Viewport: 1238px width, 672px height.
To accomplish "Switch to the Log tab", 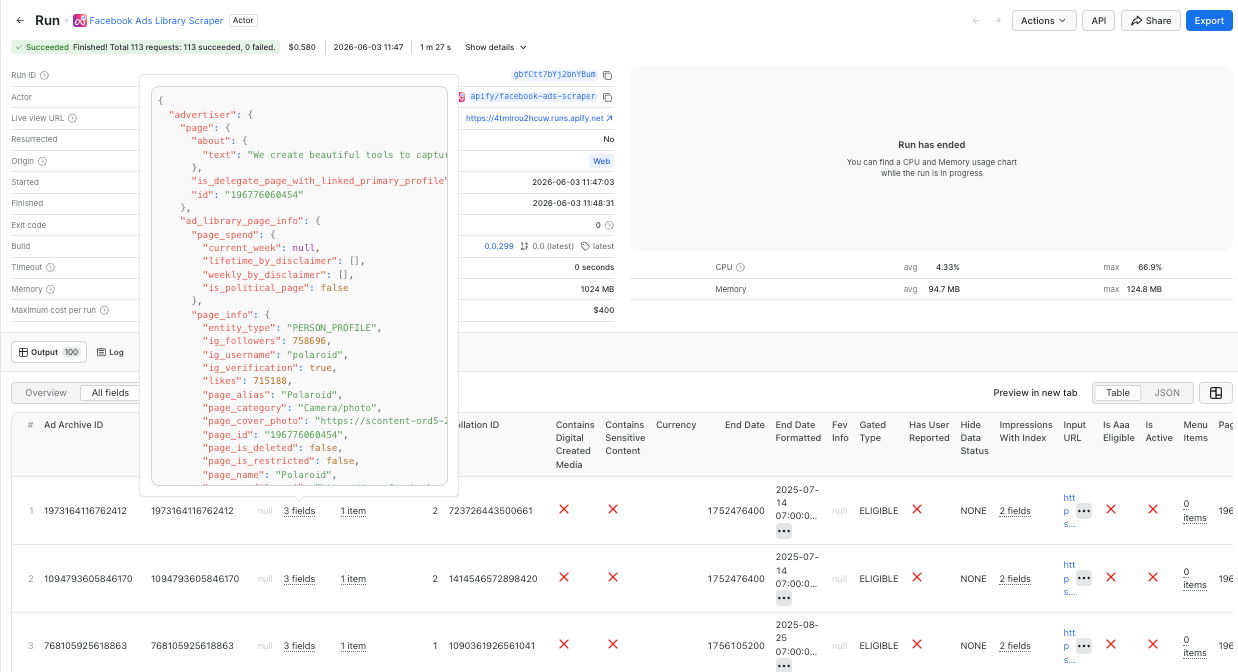I will [x=110, y=352].
